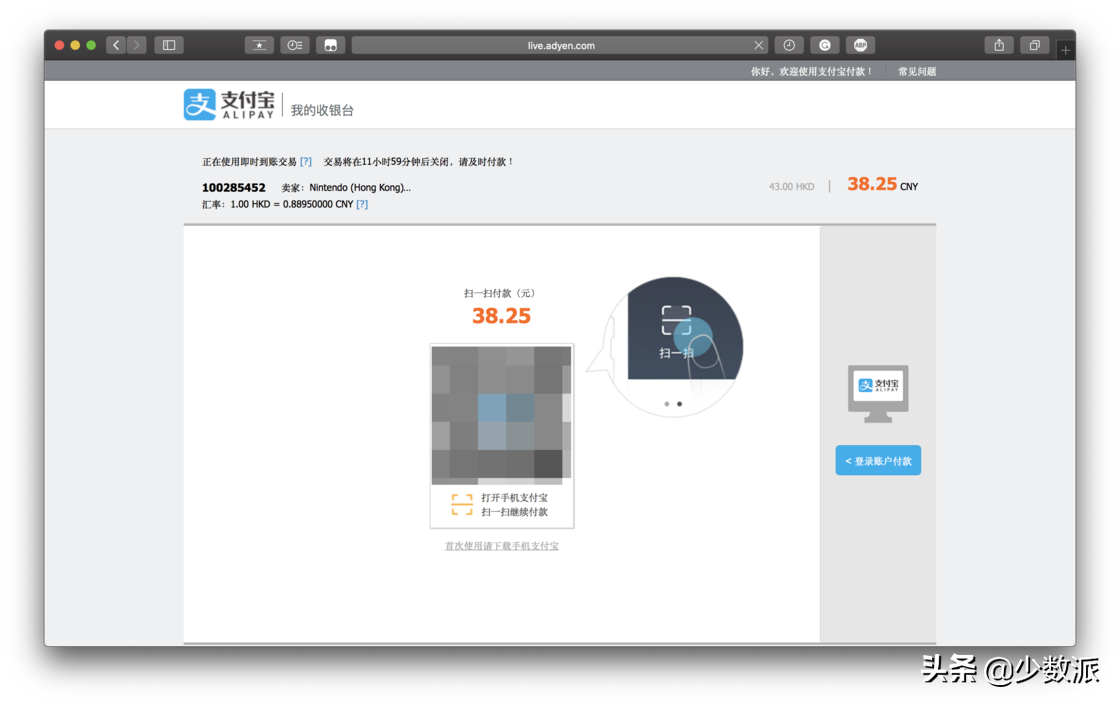Open the Share menu in Safari

999,45
